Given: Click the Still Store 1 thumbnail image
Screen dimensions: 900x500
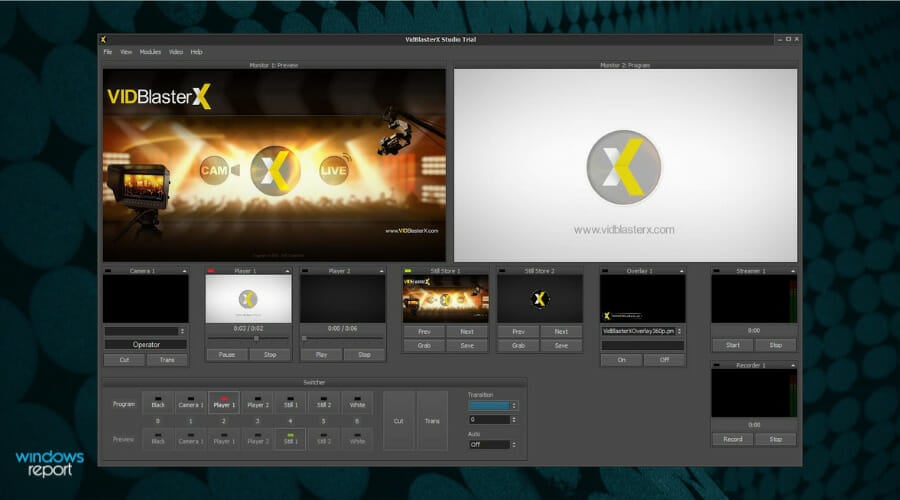Looking at the screenshot, I should pos(445,299).
